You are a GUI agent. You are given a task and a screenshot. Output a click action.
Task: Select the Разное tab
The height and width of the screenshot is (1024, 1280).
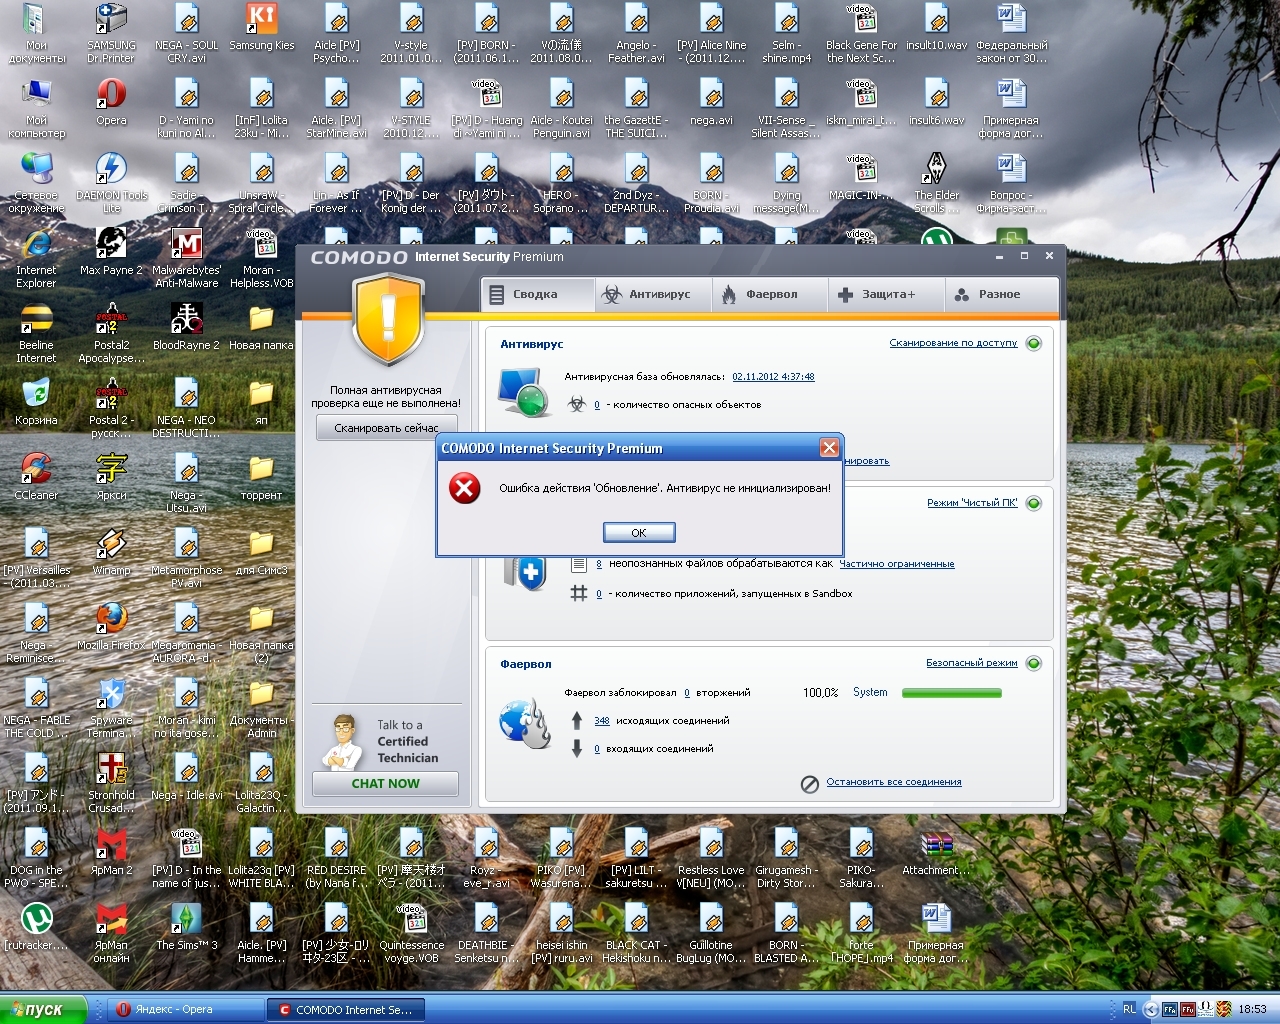click(988, 294)
